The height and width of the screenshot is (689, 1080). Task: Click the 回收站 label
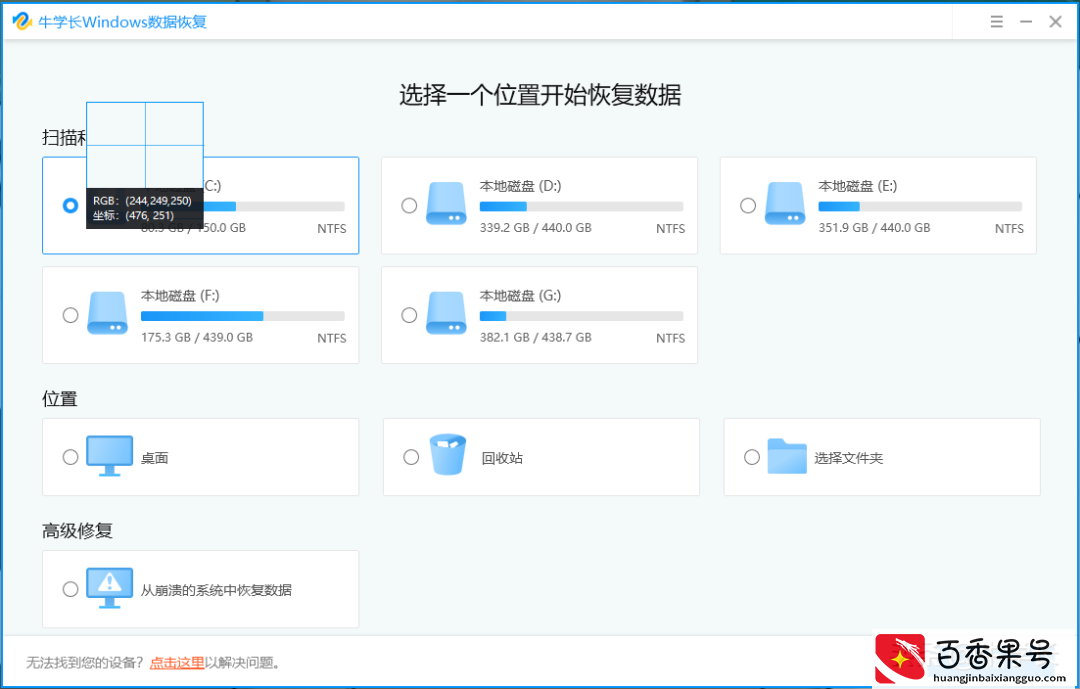502,458
